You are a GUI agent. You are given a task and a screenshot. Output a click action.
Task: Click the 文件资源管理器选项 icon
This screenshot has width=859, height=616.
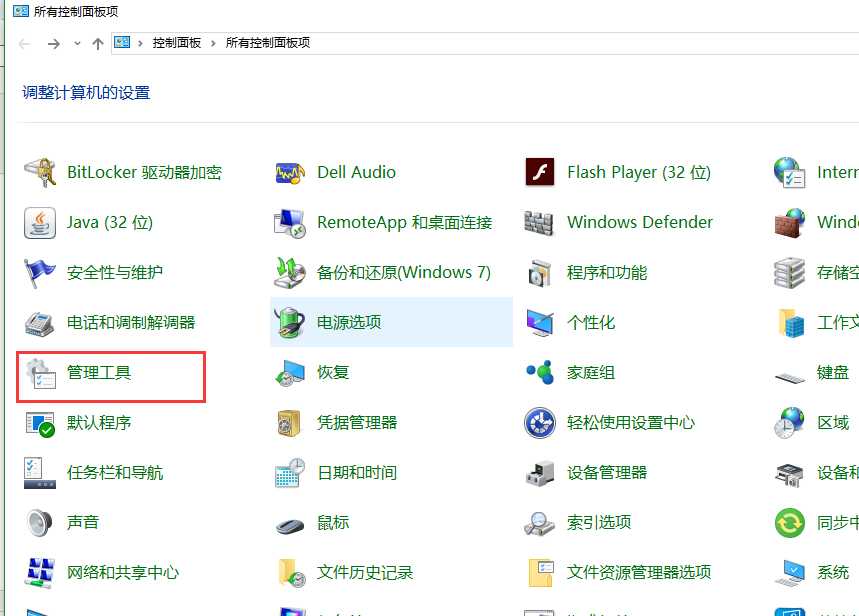(541, 573)
